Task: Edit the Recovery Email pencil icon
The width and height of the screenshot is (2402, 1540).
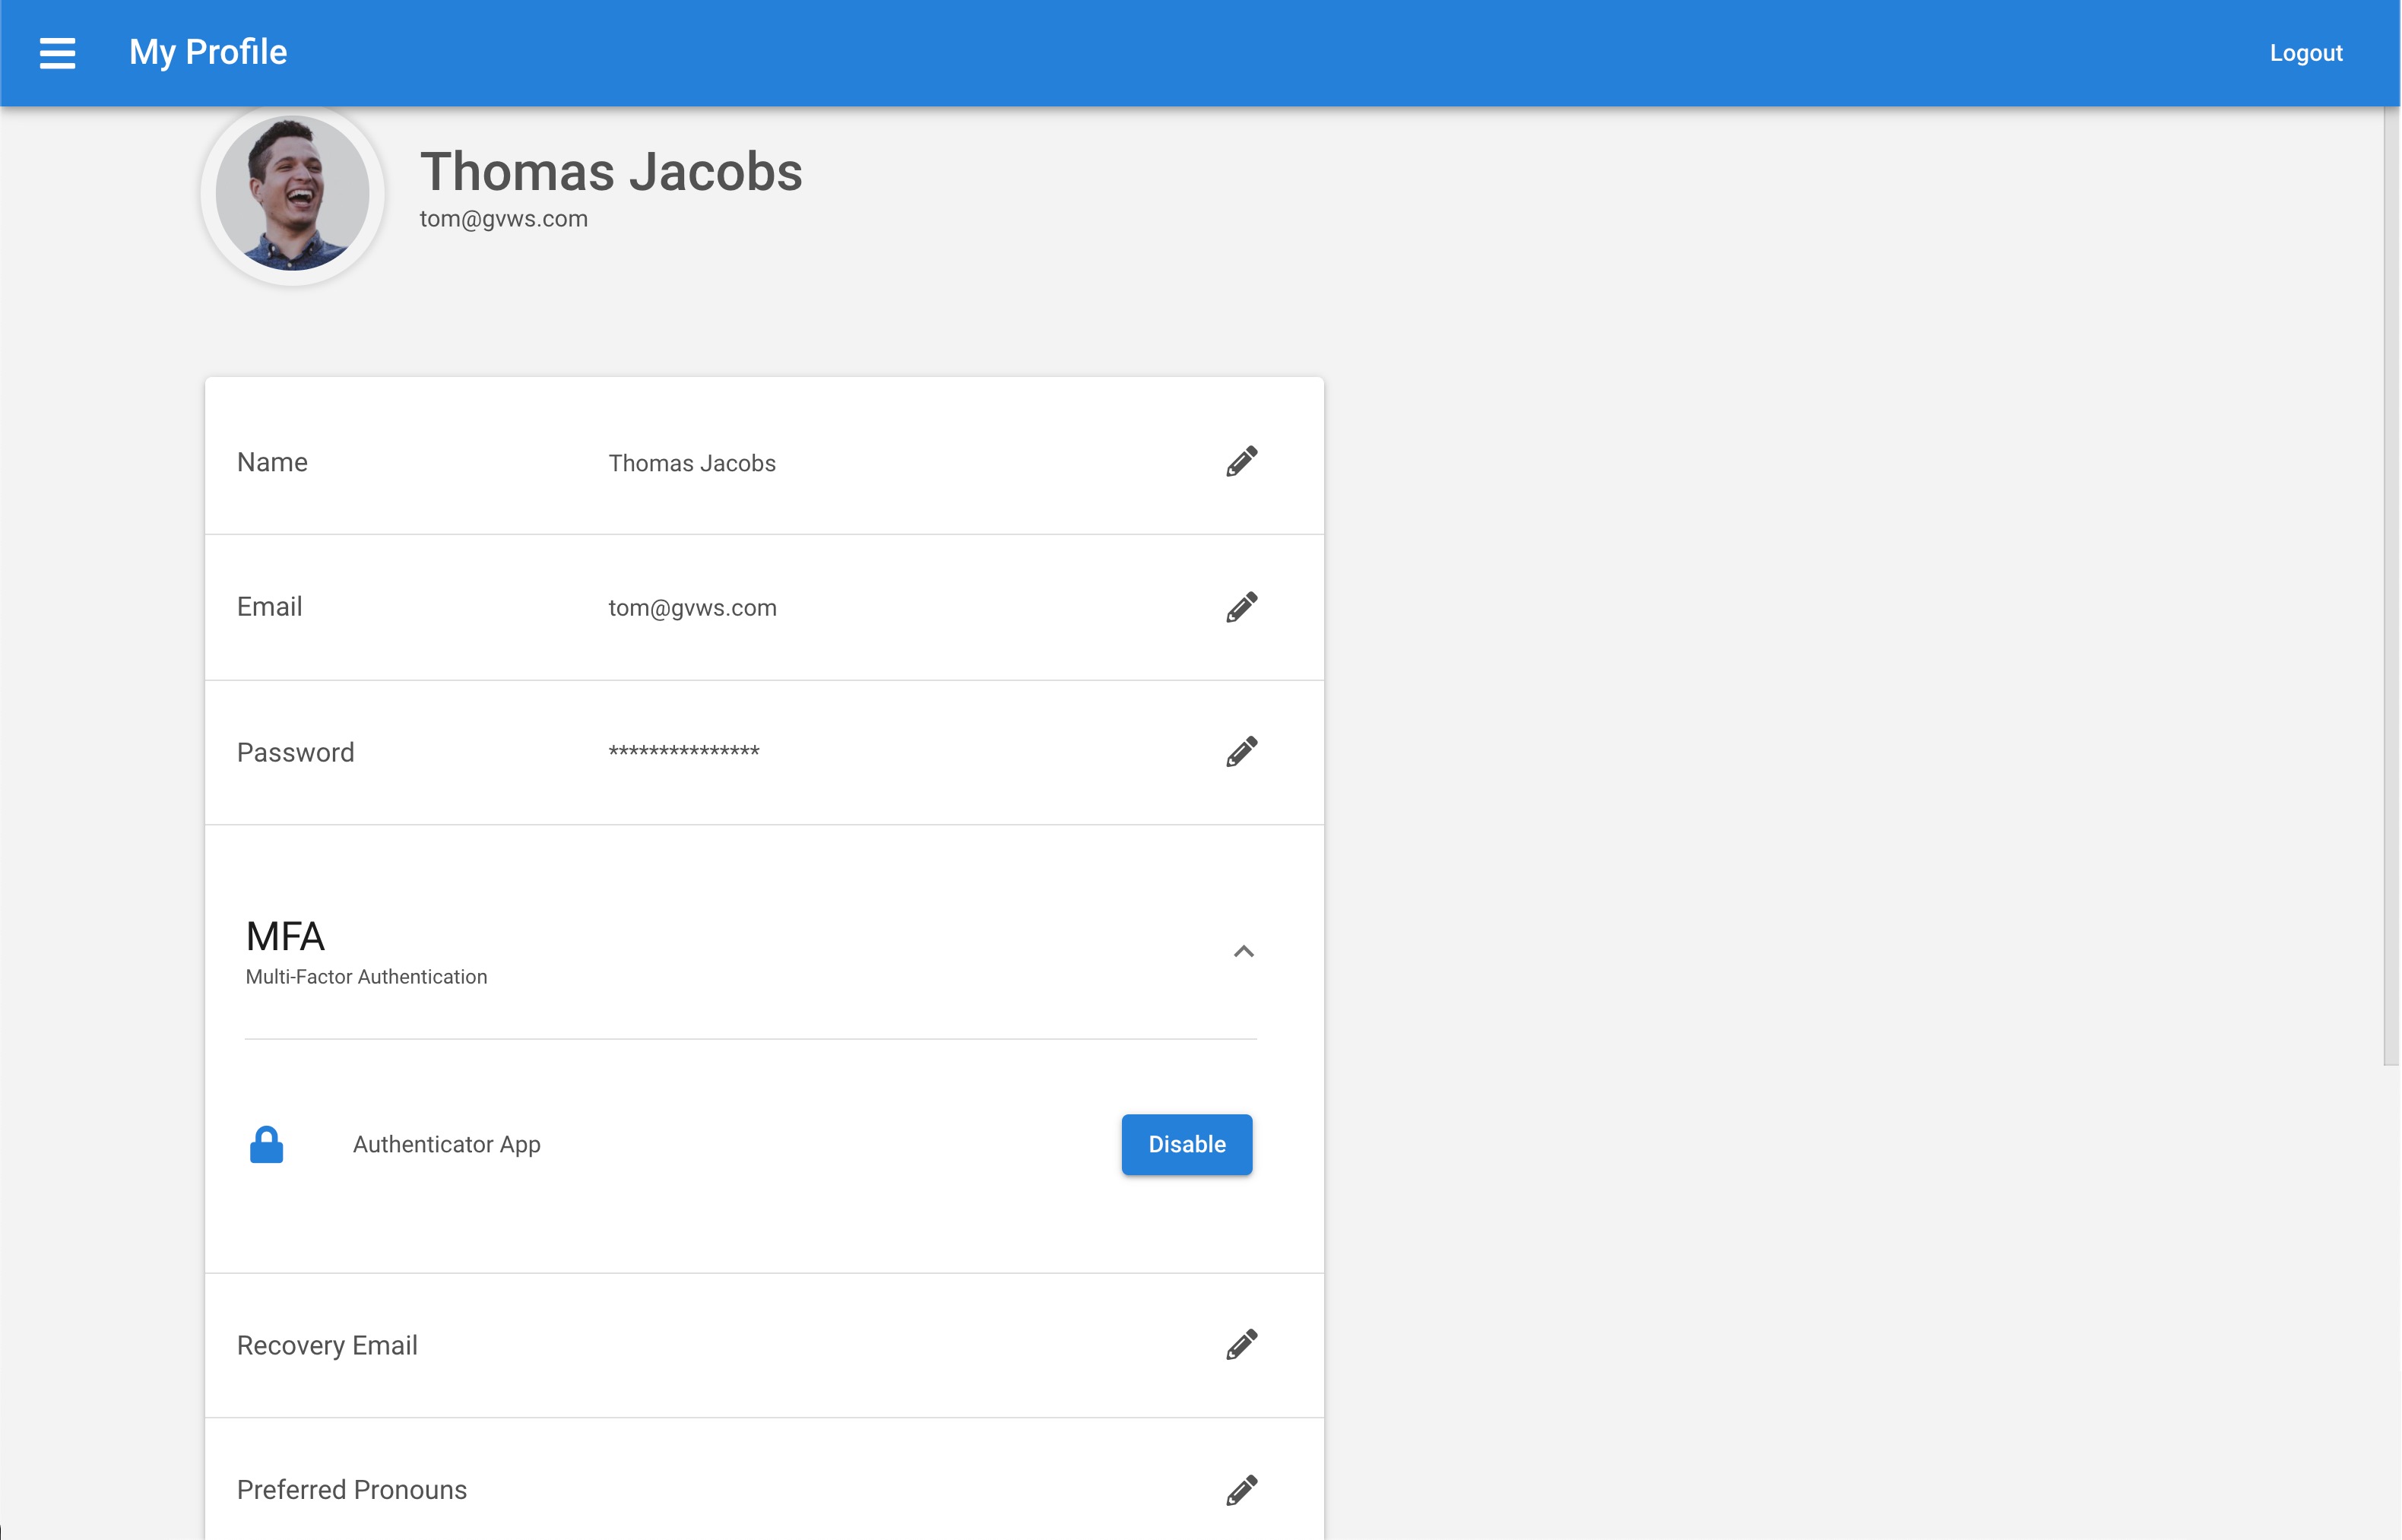Action: point(1241,1345)
